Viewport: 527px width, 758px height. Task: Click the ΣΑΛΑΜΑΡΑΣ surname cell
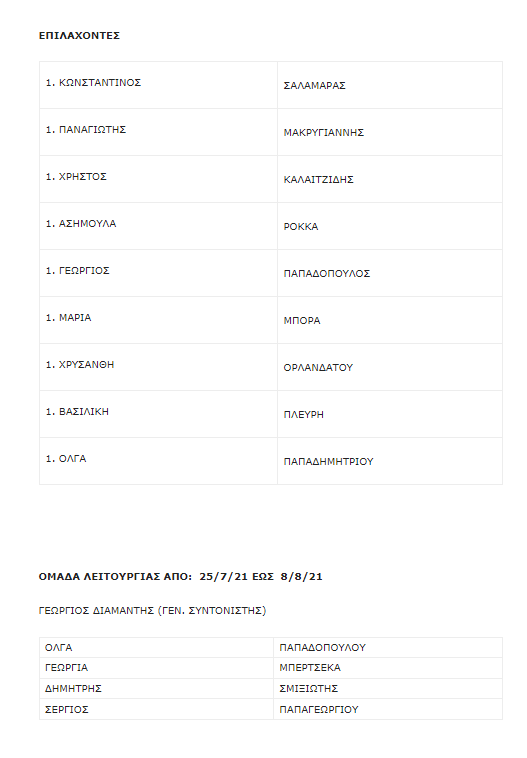[390, 85]
